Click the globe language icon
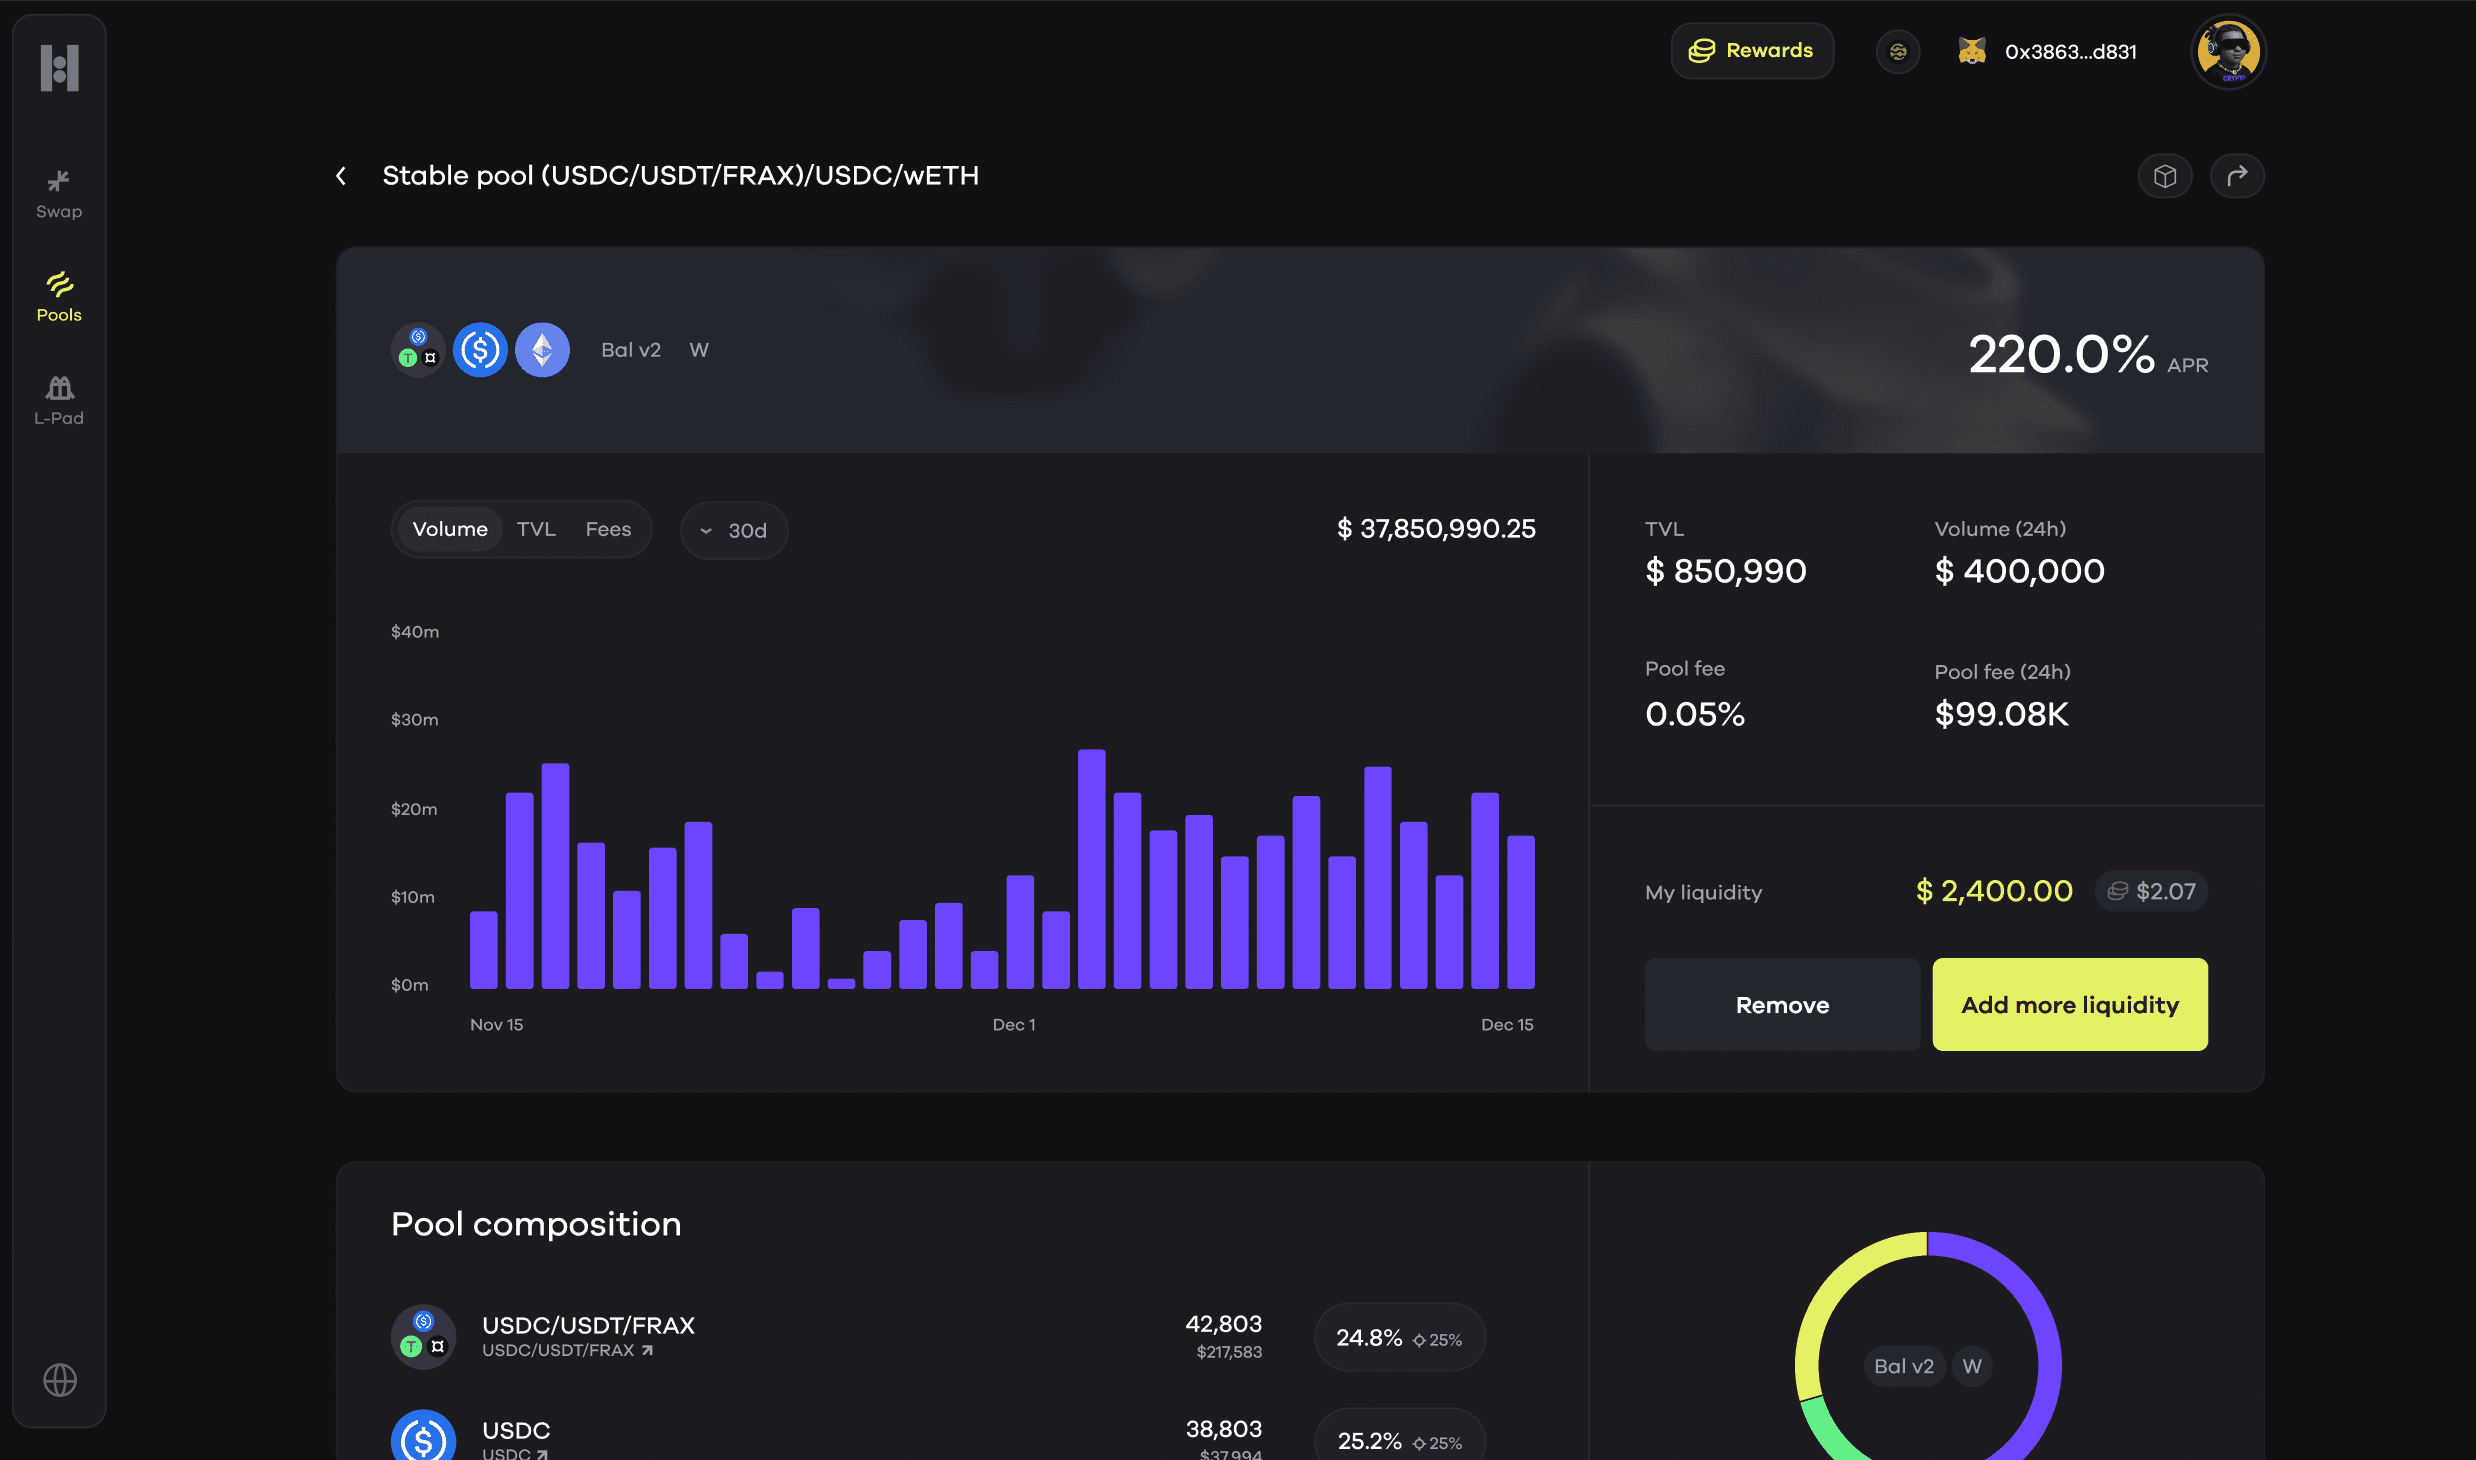This screenshot has width=2476, height=1460. (x=60, y=1380)
